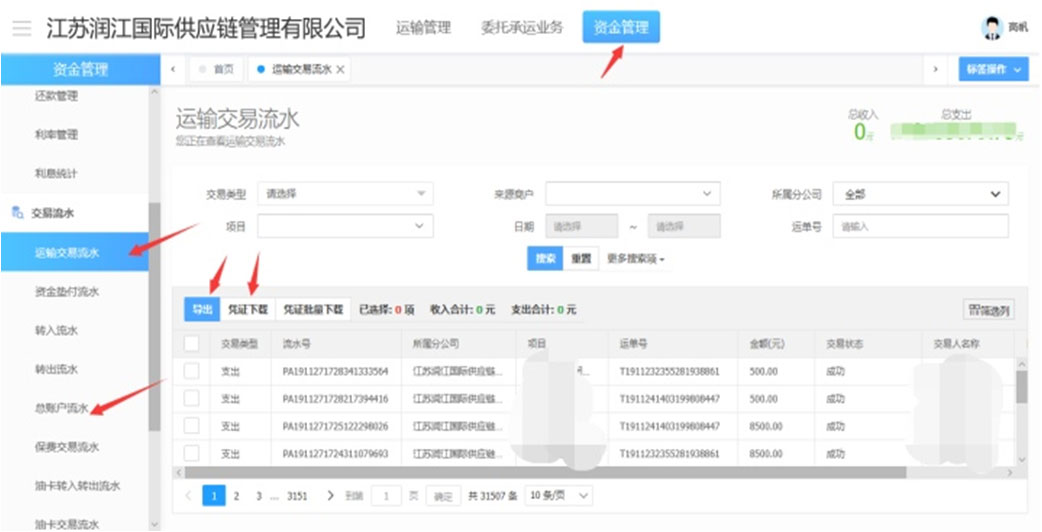The height and width of the screenshot is (532, 1042).
Task: Click the user avatar icon
Action: click(x=991, y=28)
